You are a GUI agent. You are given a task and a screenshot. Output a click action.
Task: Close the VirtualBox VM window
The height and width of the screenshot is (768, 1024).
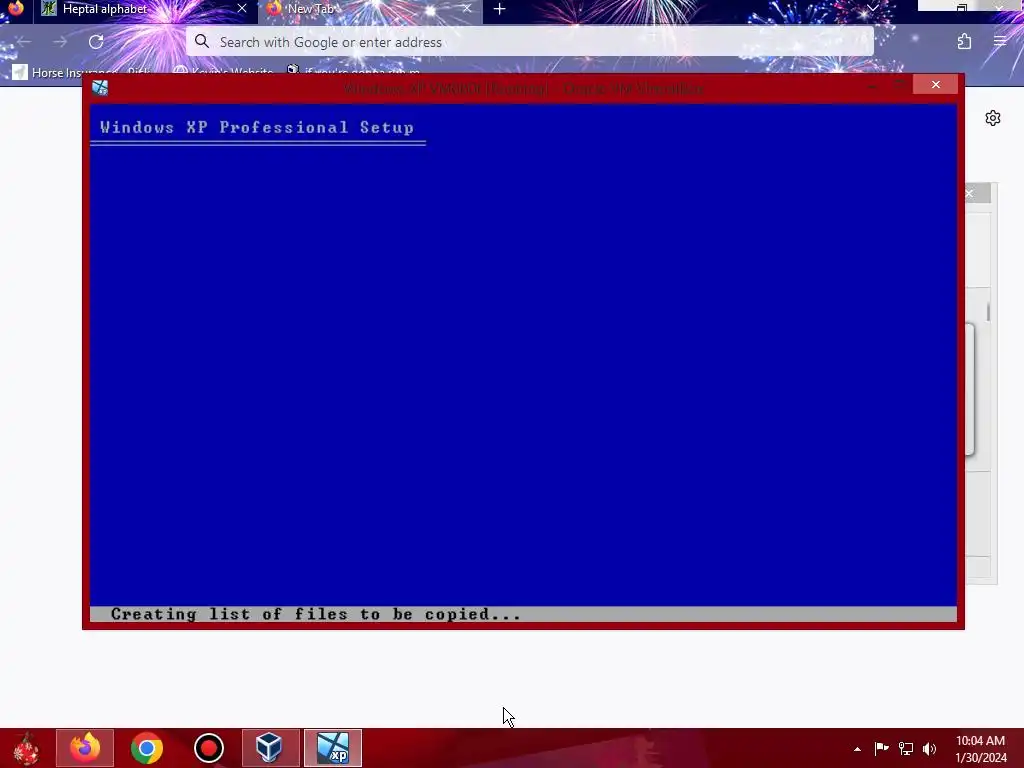(x=935, y=85)
